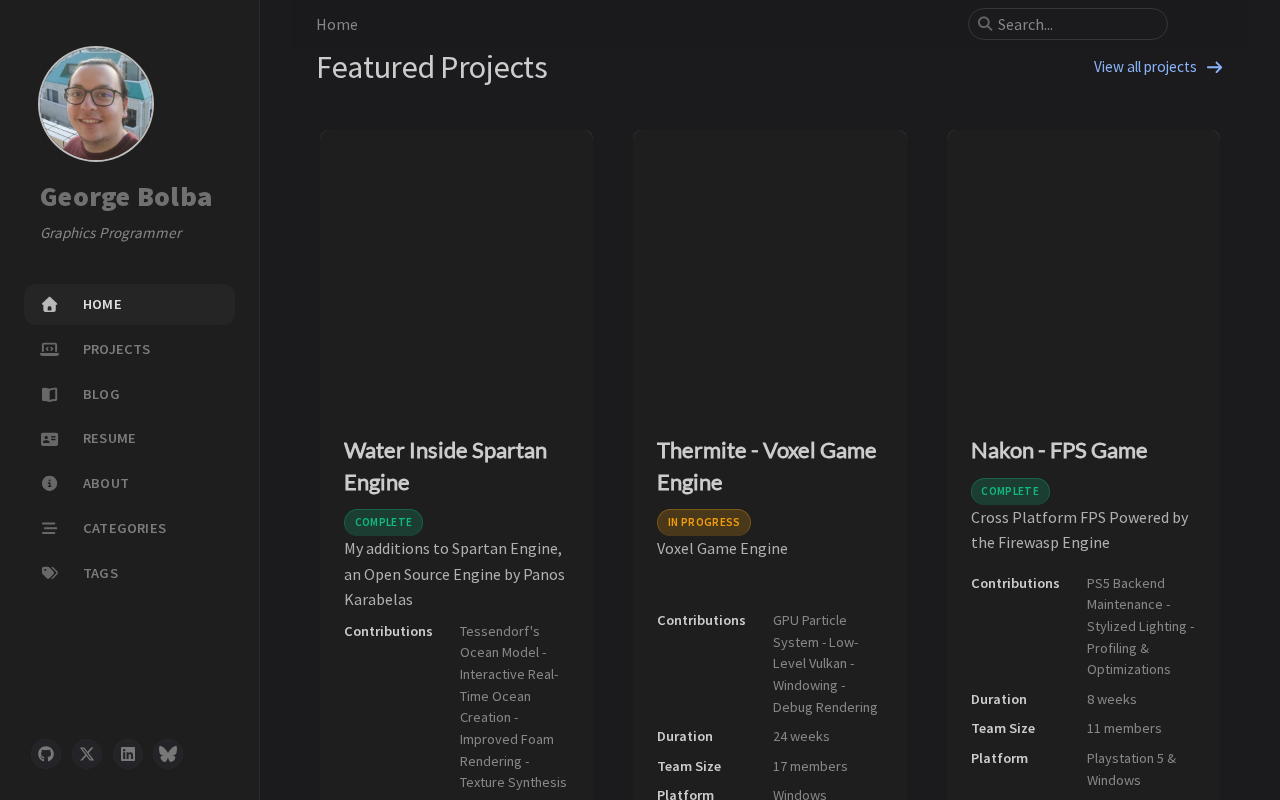Click the X (Twitter) social icon
1280x800 pixels.
pos(87,754)
